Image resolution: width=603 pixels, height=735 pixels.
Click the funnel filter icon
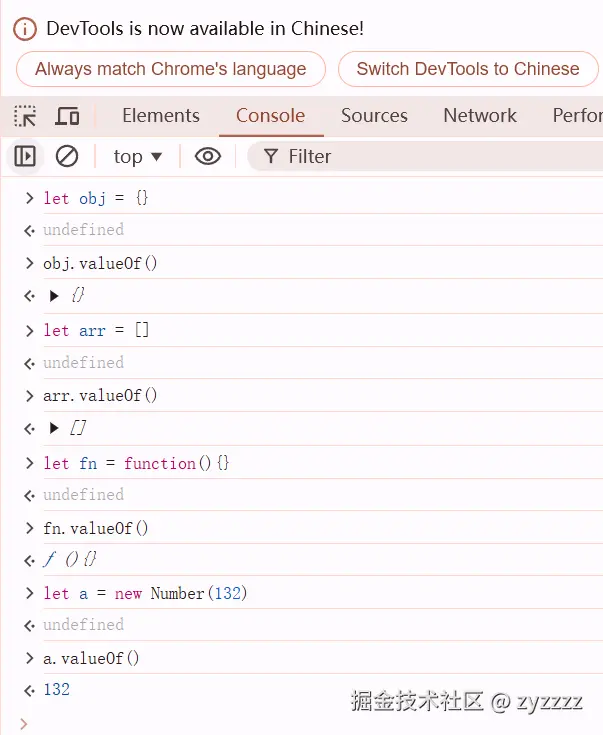[x=270, y=156]
